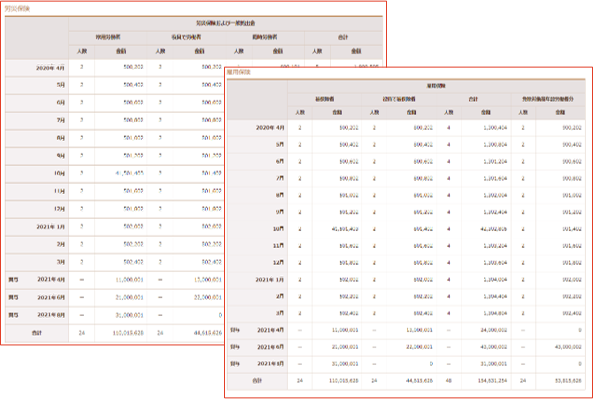Click 合計 row label in 雇用保険 table
This screenshot has height=399, width=593.
[257, 381]
